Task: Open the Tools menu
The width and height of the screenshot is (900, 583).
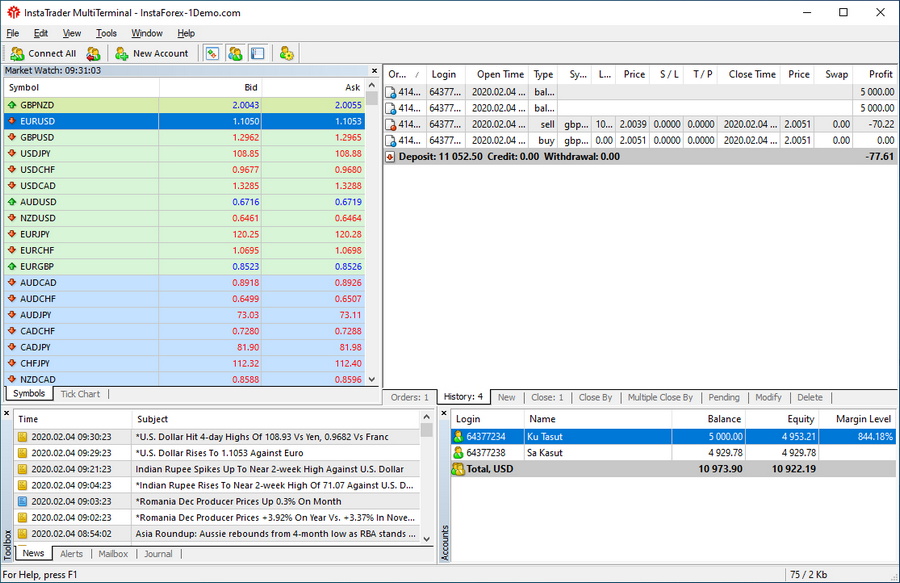Action: (x=106, y=33)
